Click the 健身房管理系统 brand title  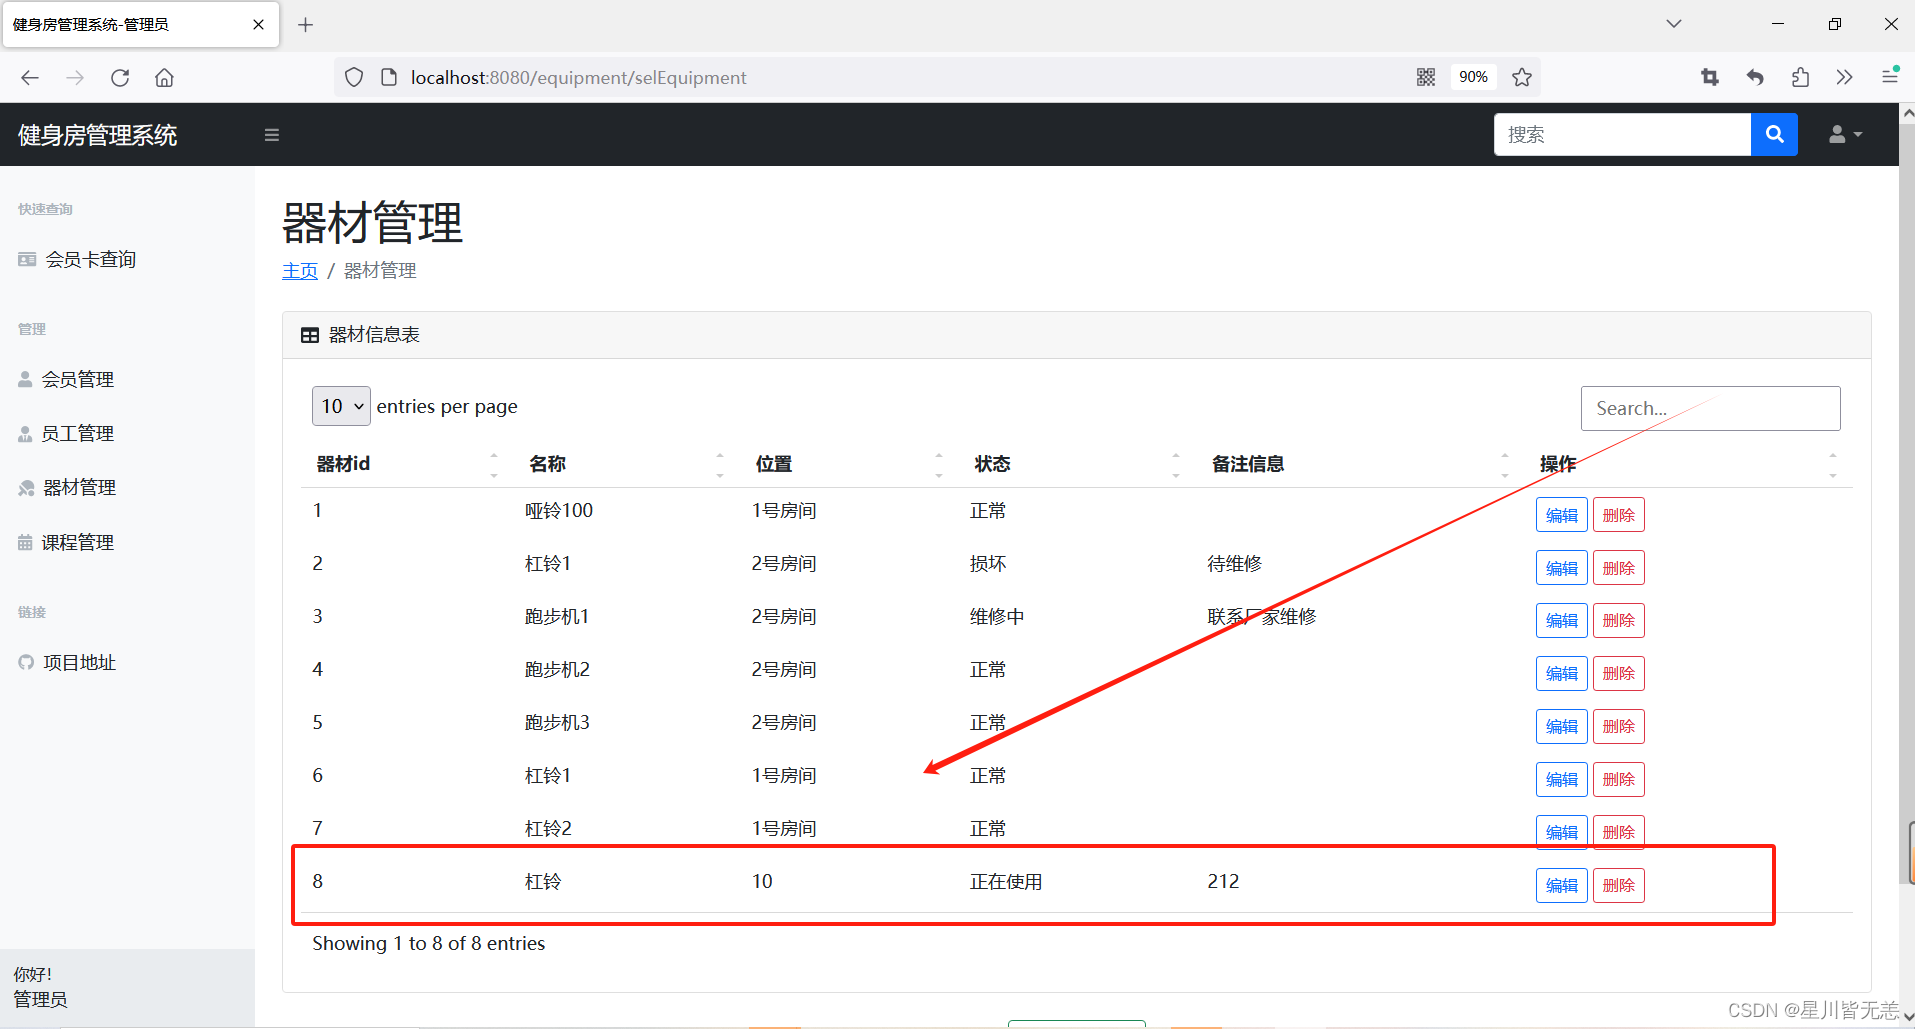(97, 135)
